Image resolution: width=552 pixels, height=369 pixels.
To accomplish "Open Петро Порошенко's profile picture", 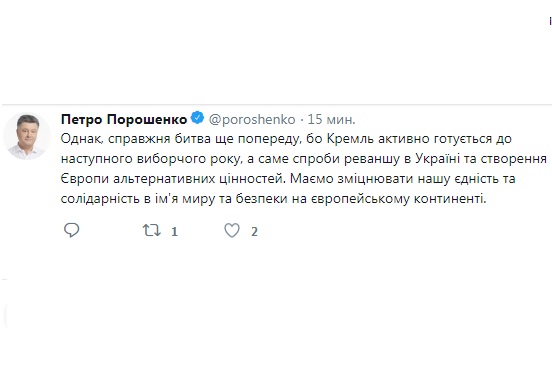I will click(x=27, y=136).
